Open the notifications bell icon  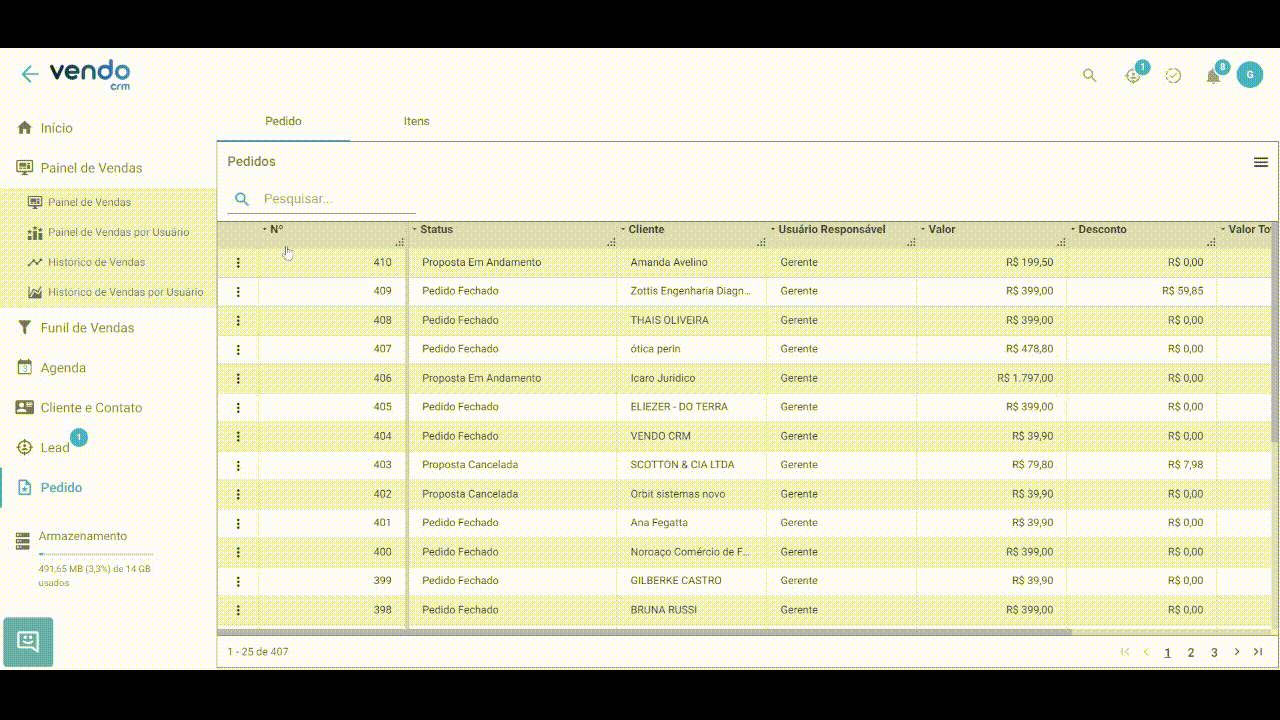pyautogui.click(x=1213, y=76)
